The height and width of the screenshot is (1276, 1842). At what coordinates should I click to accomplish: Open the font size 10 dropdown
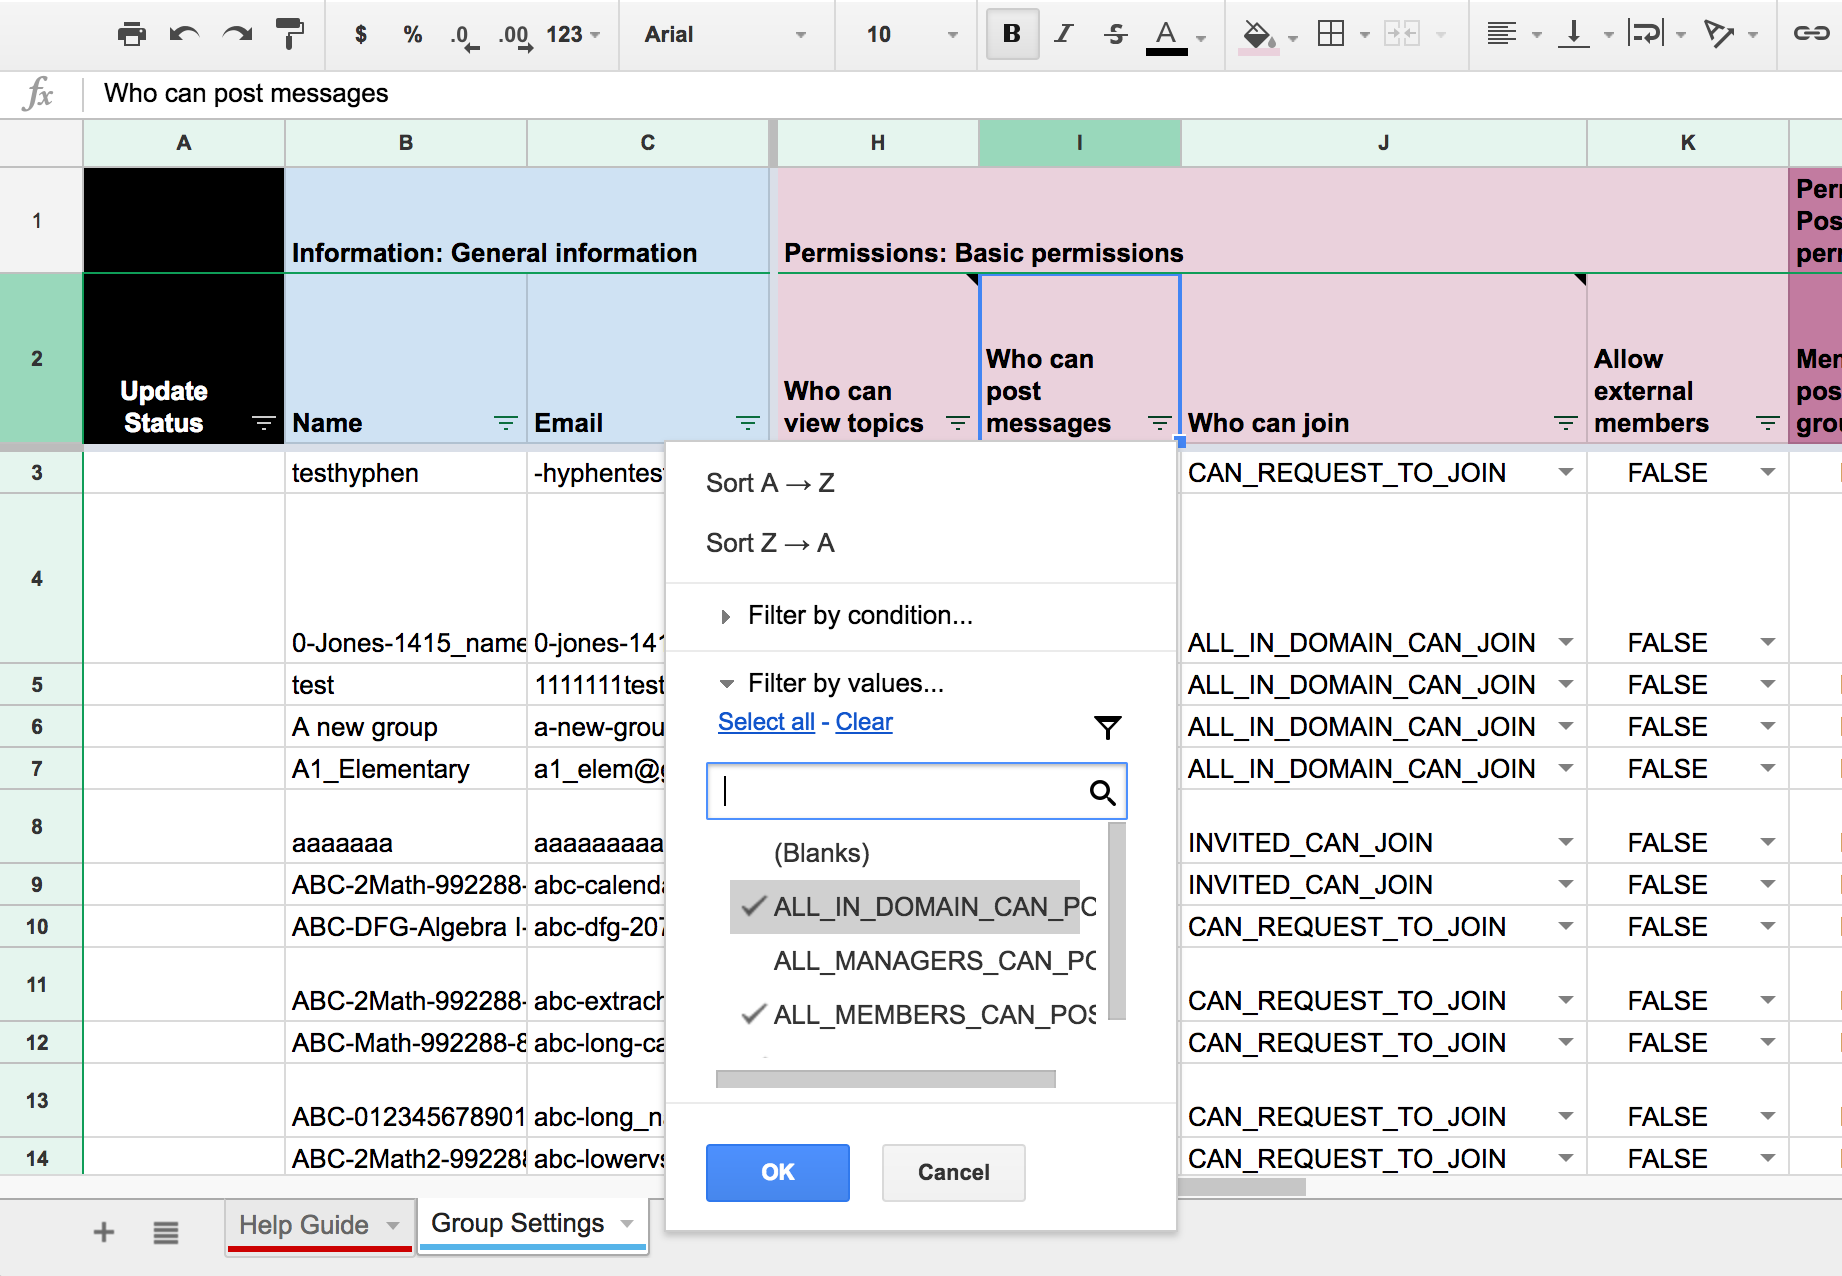tap(910, 35)
